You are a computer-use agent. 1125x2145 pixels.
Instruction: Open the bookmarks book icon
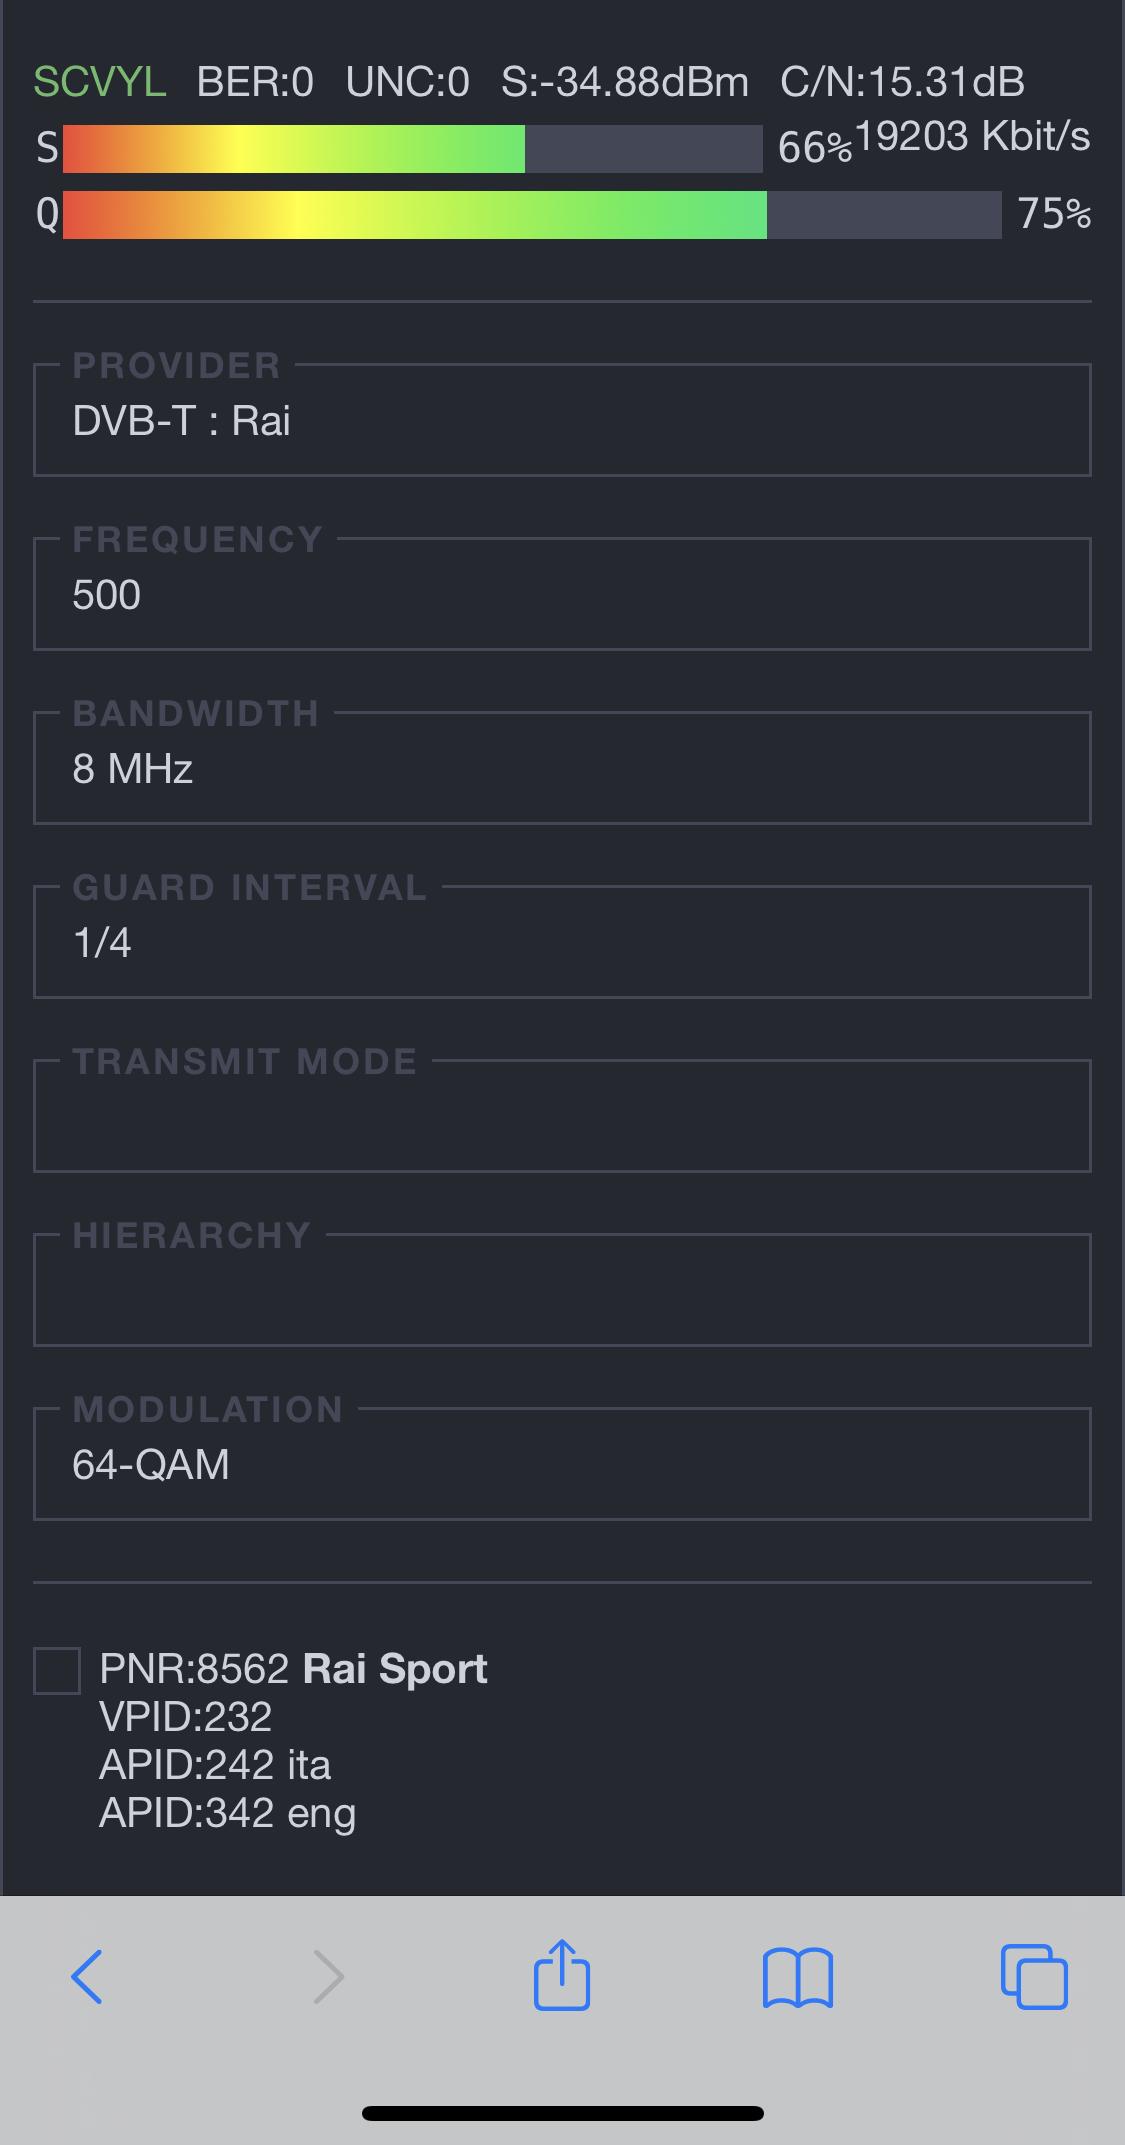pos(798,1978)
